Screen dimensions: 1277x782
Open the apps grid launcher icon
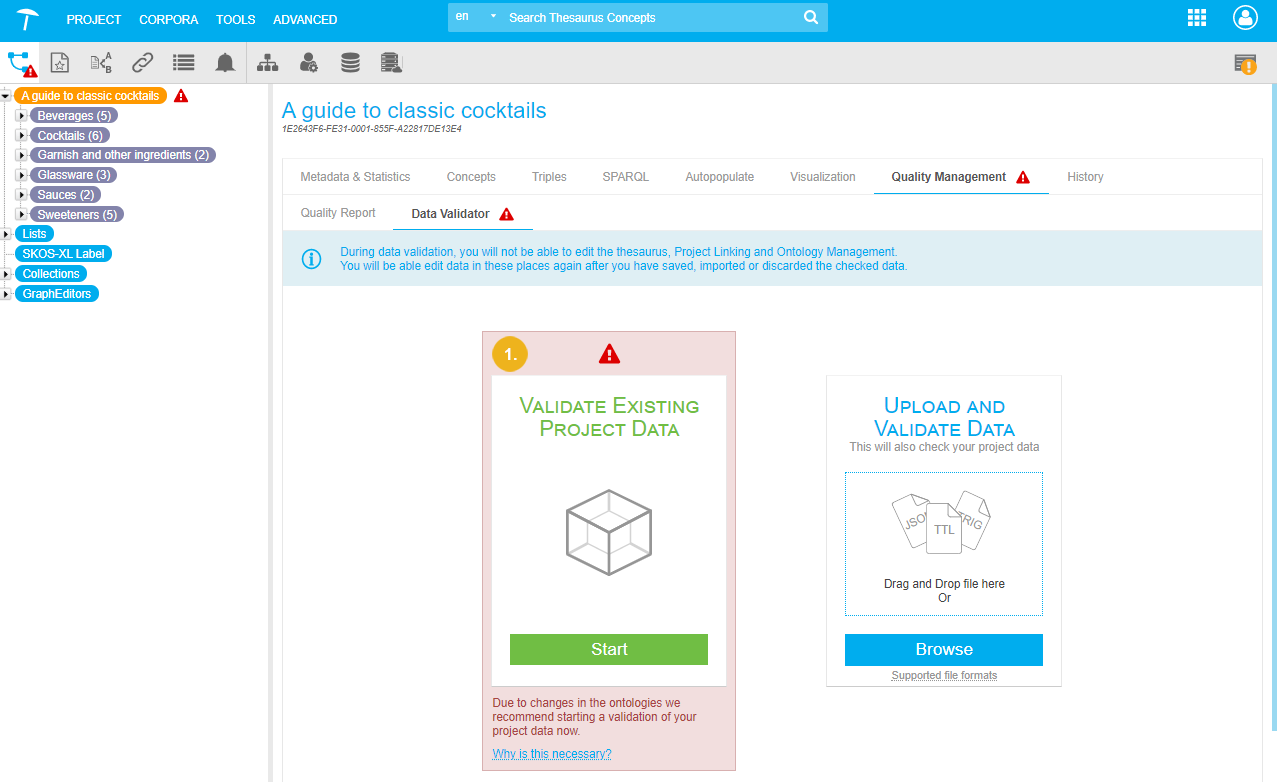[x=1196, y=18]
